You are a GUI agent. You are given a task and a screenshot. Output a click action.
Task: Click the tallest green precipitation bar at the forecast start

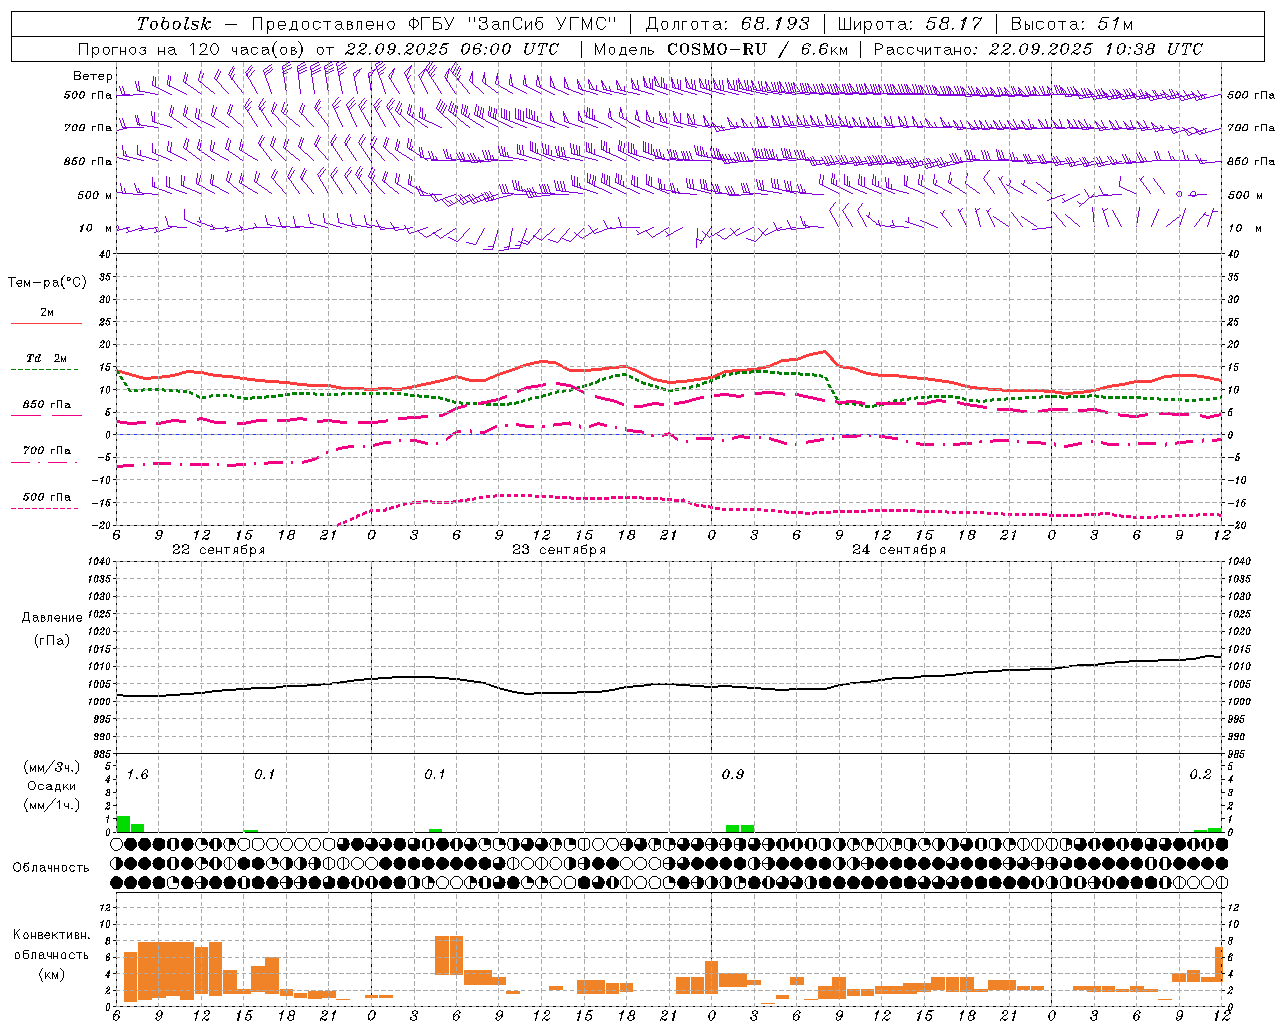click(x=123, y=824)
